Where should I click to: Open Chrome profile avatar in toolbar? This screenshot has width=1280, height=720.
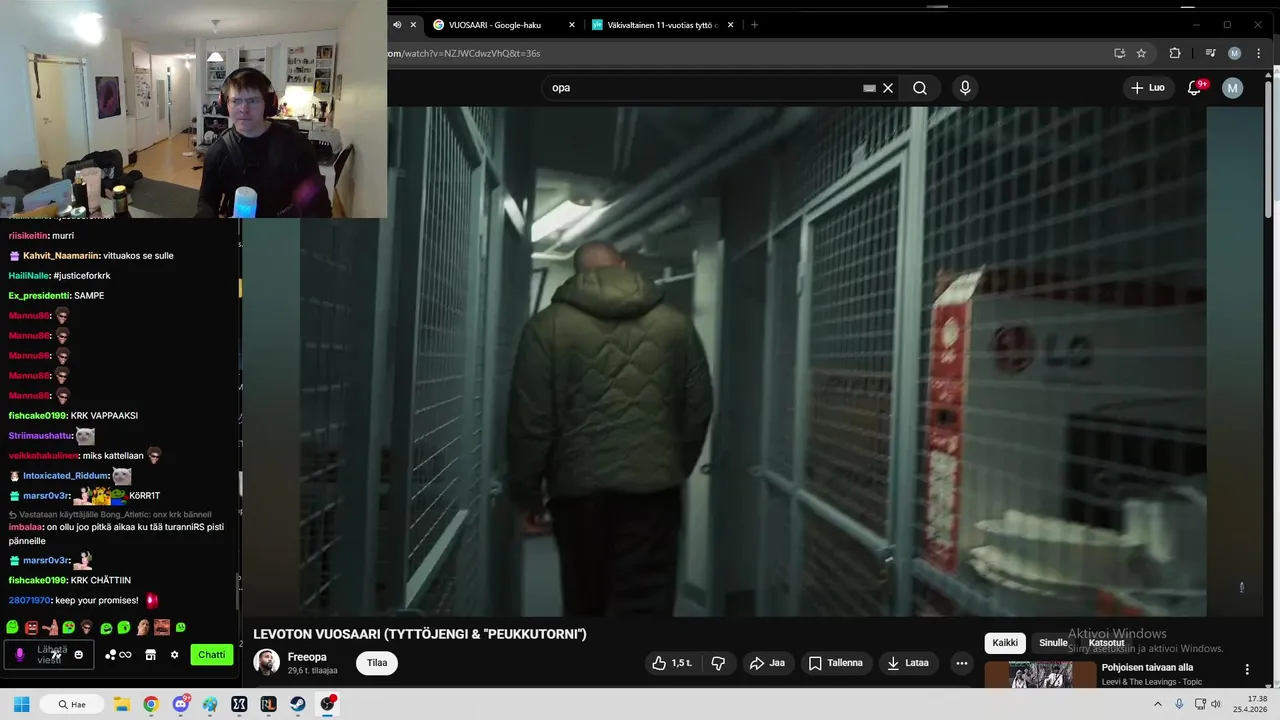click(1235, 53)
